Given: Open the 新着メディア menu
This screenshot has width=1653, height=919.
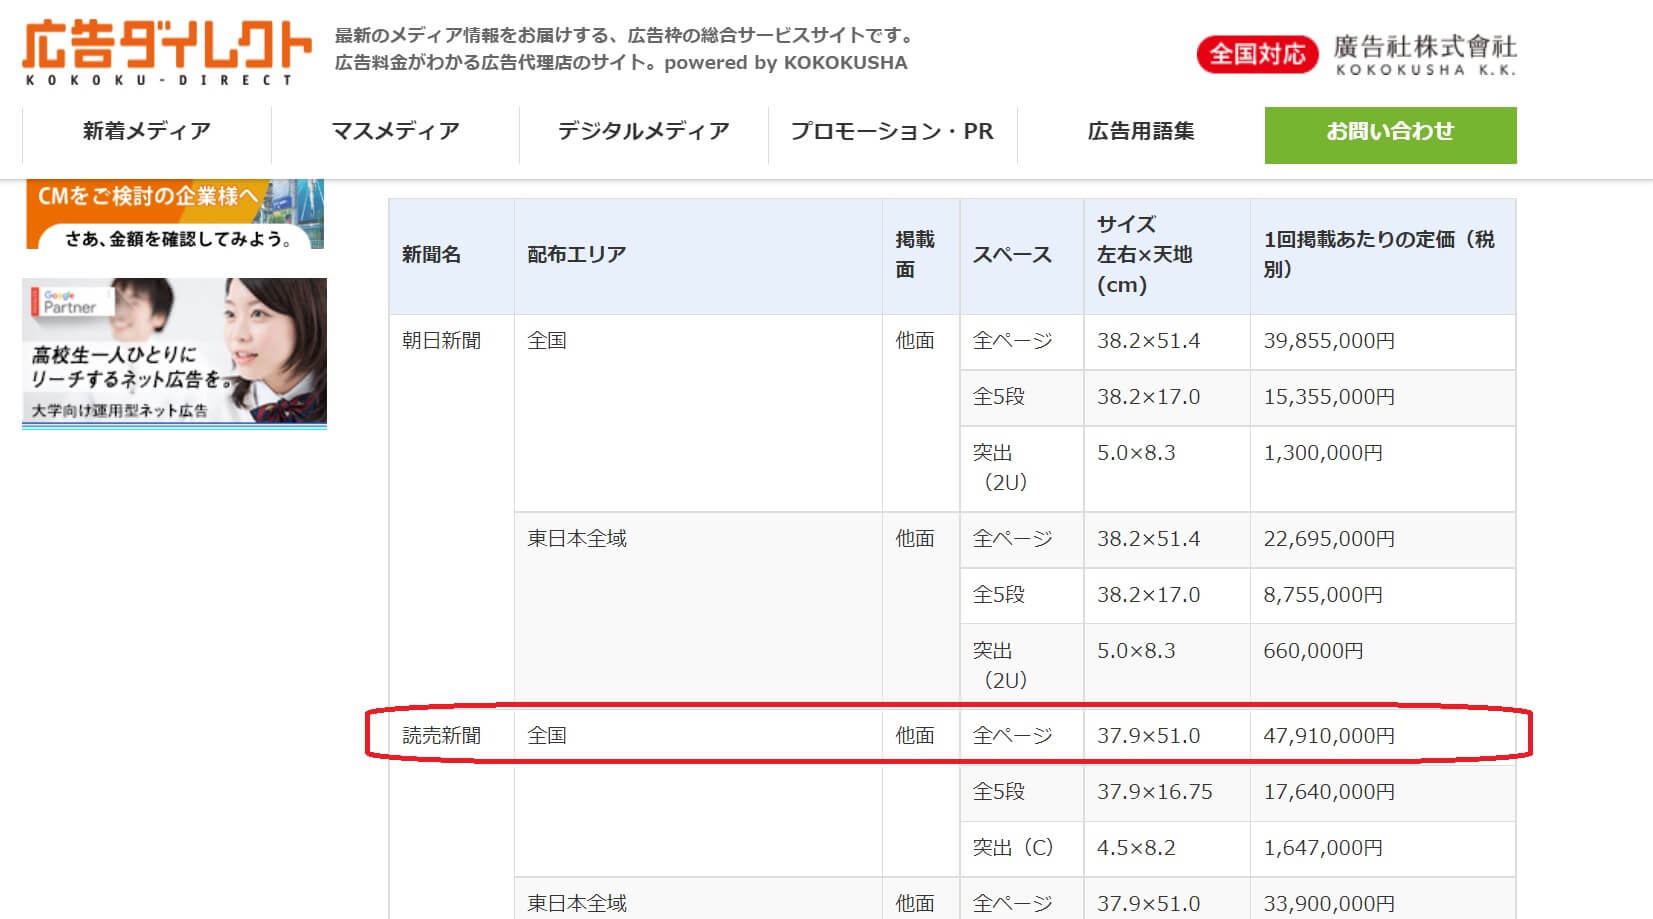Looking at the screenshot, I should (147, 131).
